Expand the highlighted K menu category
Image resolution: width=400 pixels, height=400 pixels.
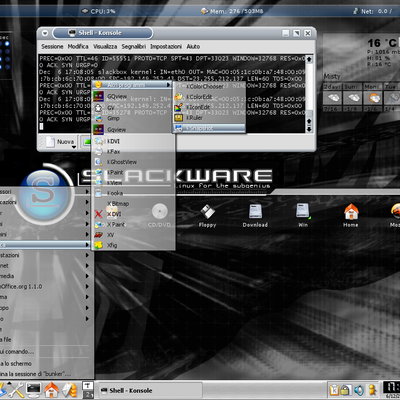pos(45,245)
